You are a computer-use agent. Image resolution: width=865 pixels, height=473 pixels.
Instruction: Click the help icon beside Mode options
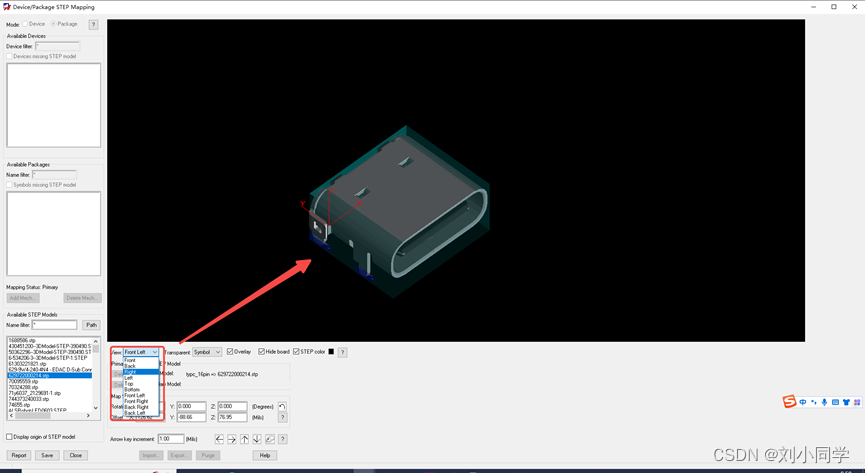tap(93, 24)
